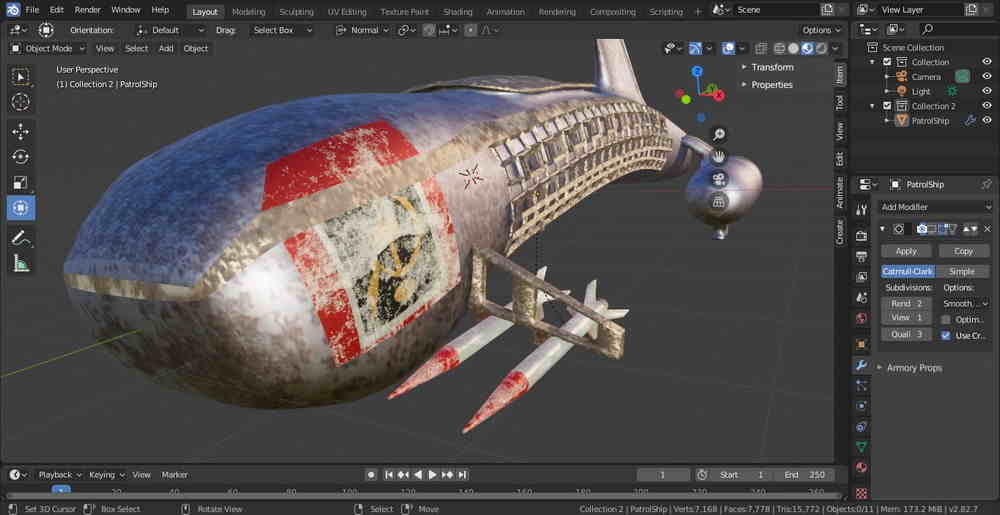Click the camera view icon in viewport

pos(718,179)
